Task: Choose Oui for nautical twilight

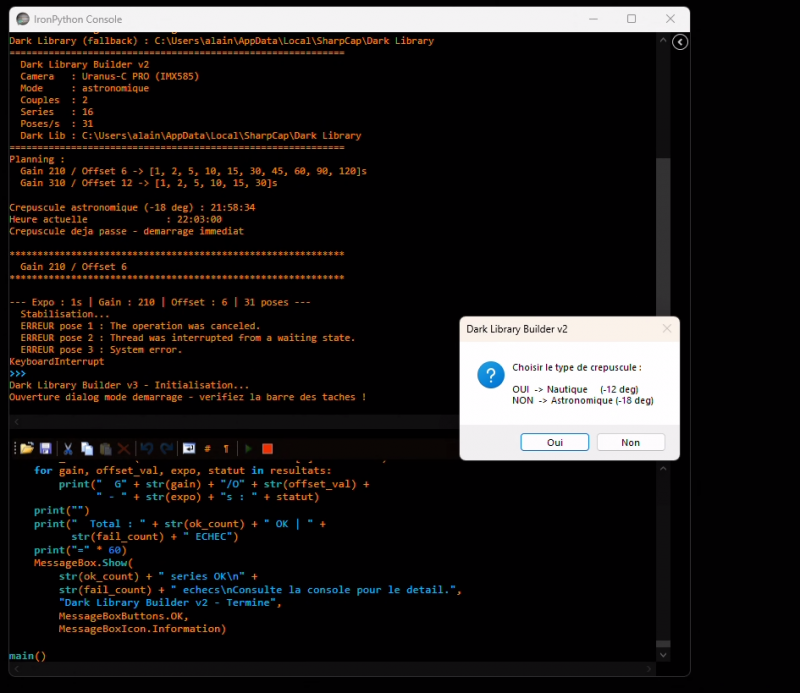Action: coord(555,442)
